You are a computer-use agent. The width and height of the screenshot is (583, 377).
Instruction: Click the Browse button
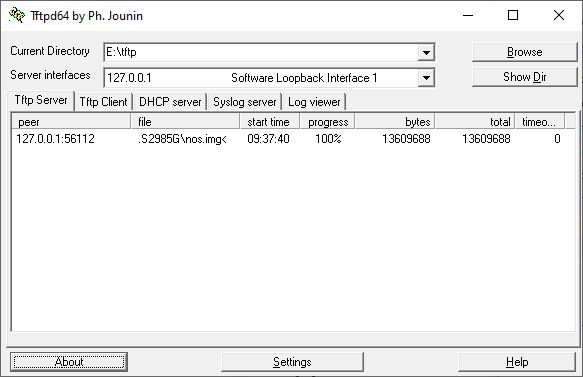[524, 52]
